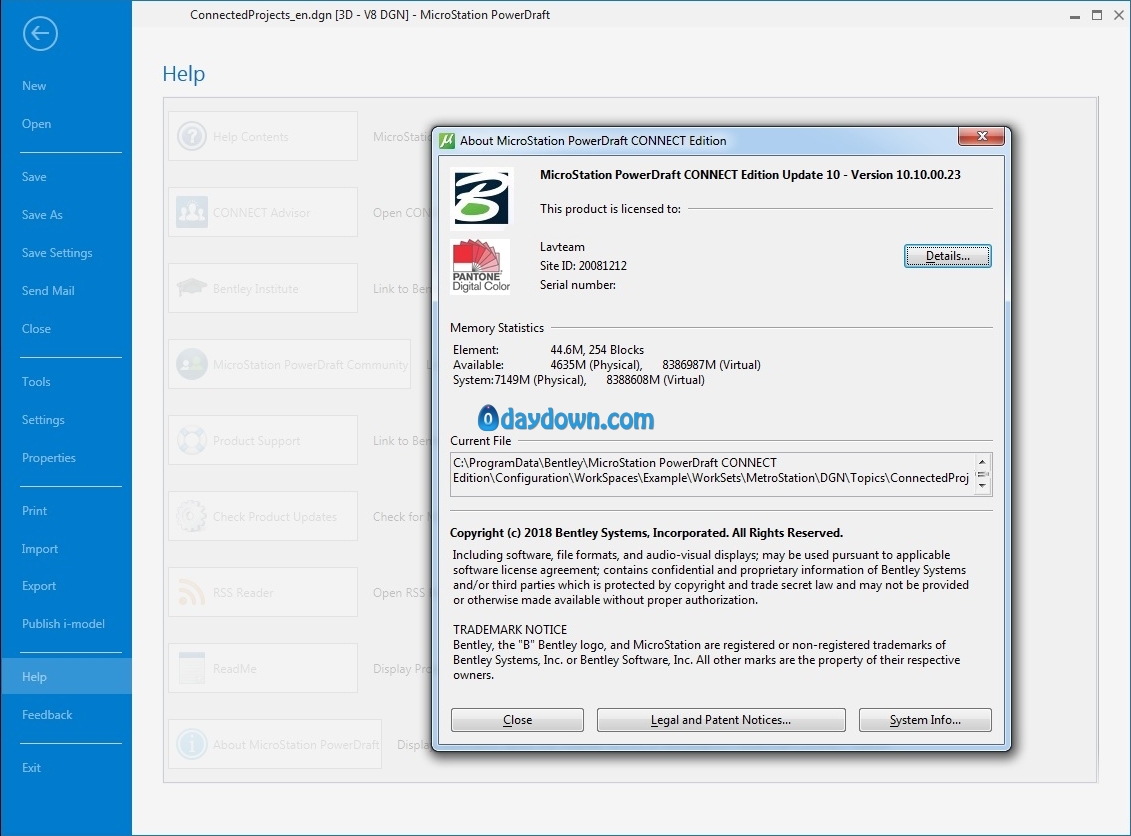The height and width of the screenshot is (836, 1131).
Task: Choose Save from the sidebar
Action: coord(34,177)
